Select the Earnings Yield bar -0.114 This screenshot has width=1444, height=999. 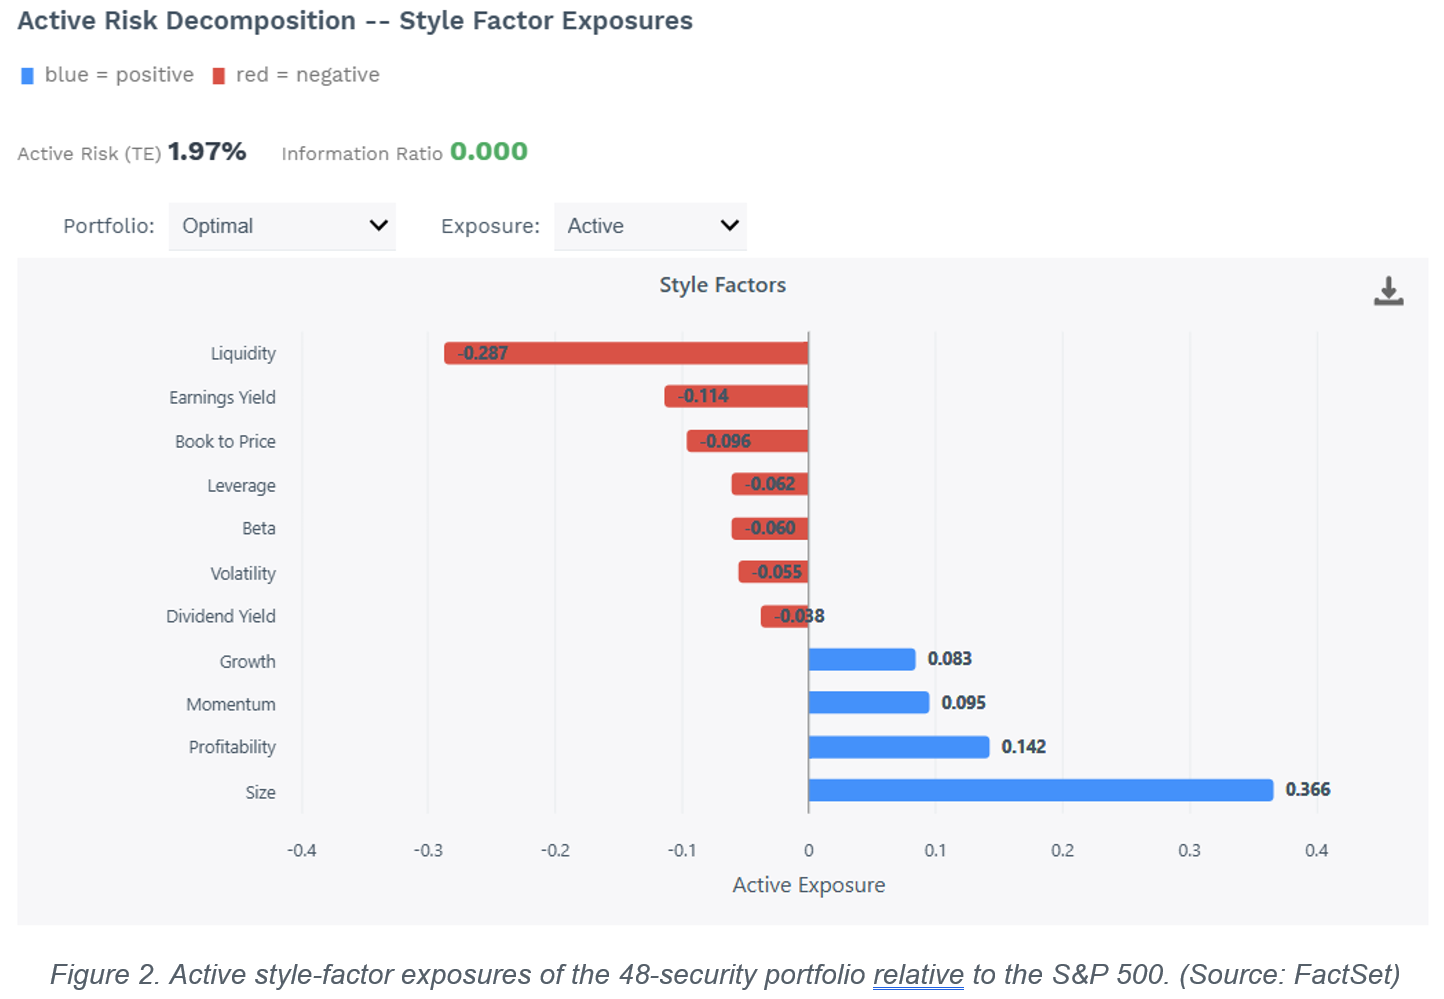(736, 396)
